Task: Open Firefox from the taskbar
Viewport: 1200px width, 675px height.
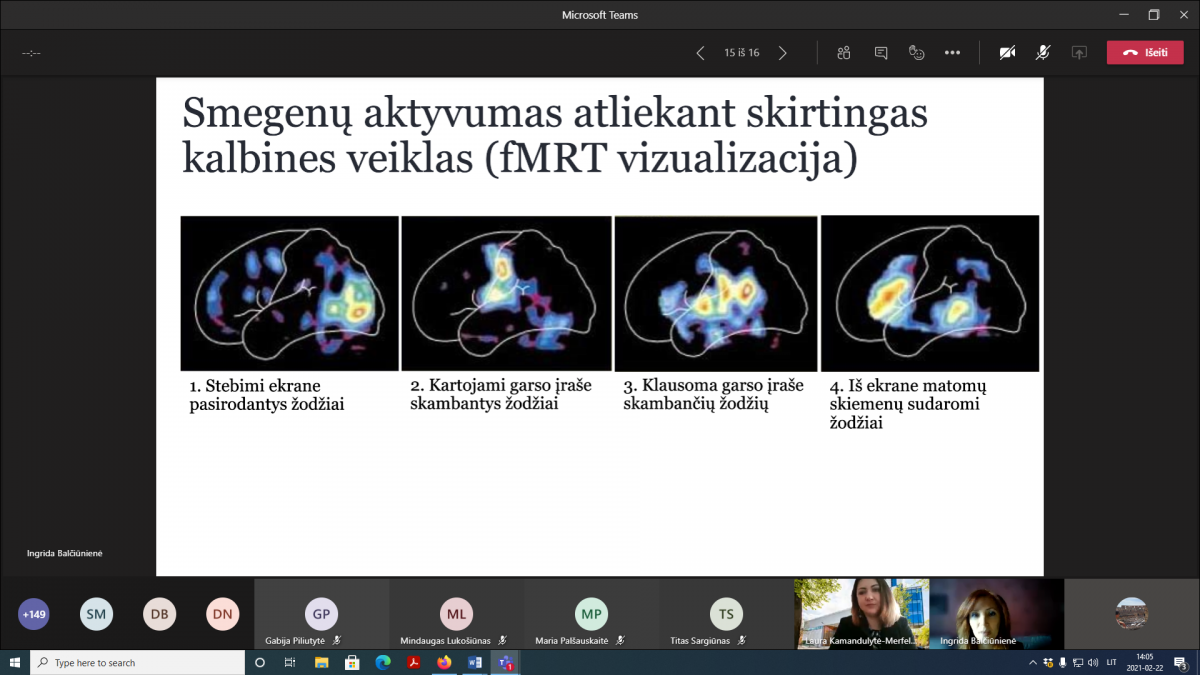Action: point(444,662)
